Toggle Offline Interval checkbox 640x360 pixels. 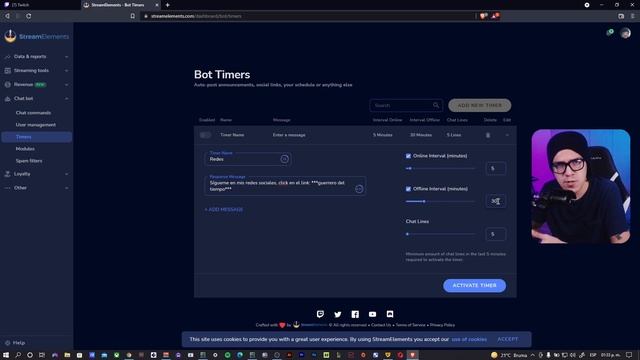(408, 189)
